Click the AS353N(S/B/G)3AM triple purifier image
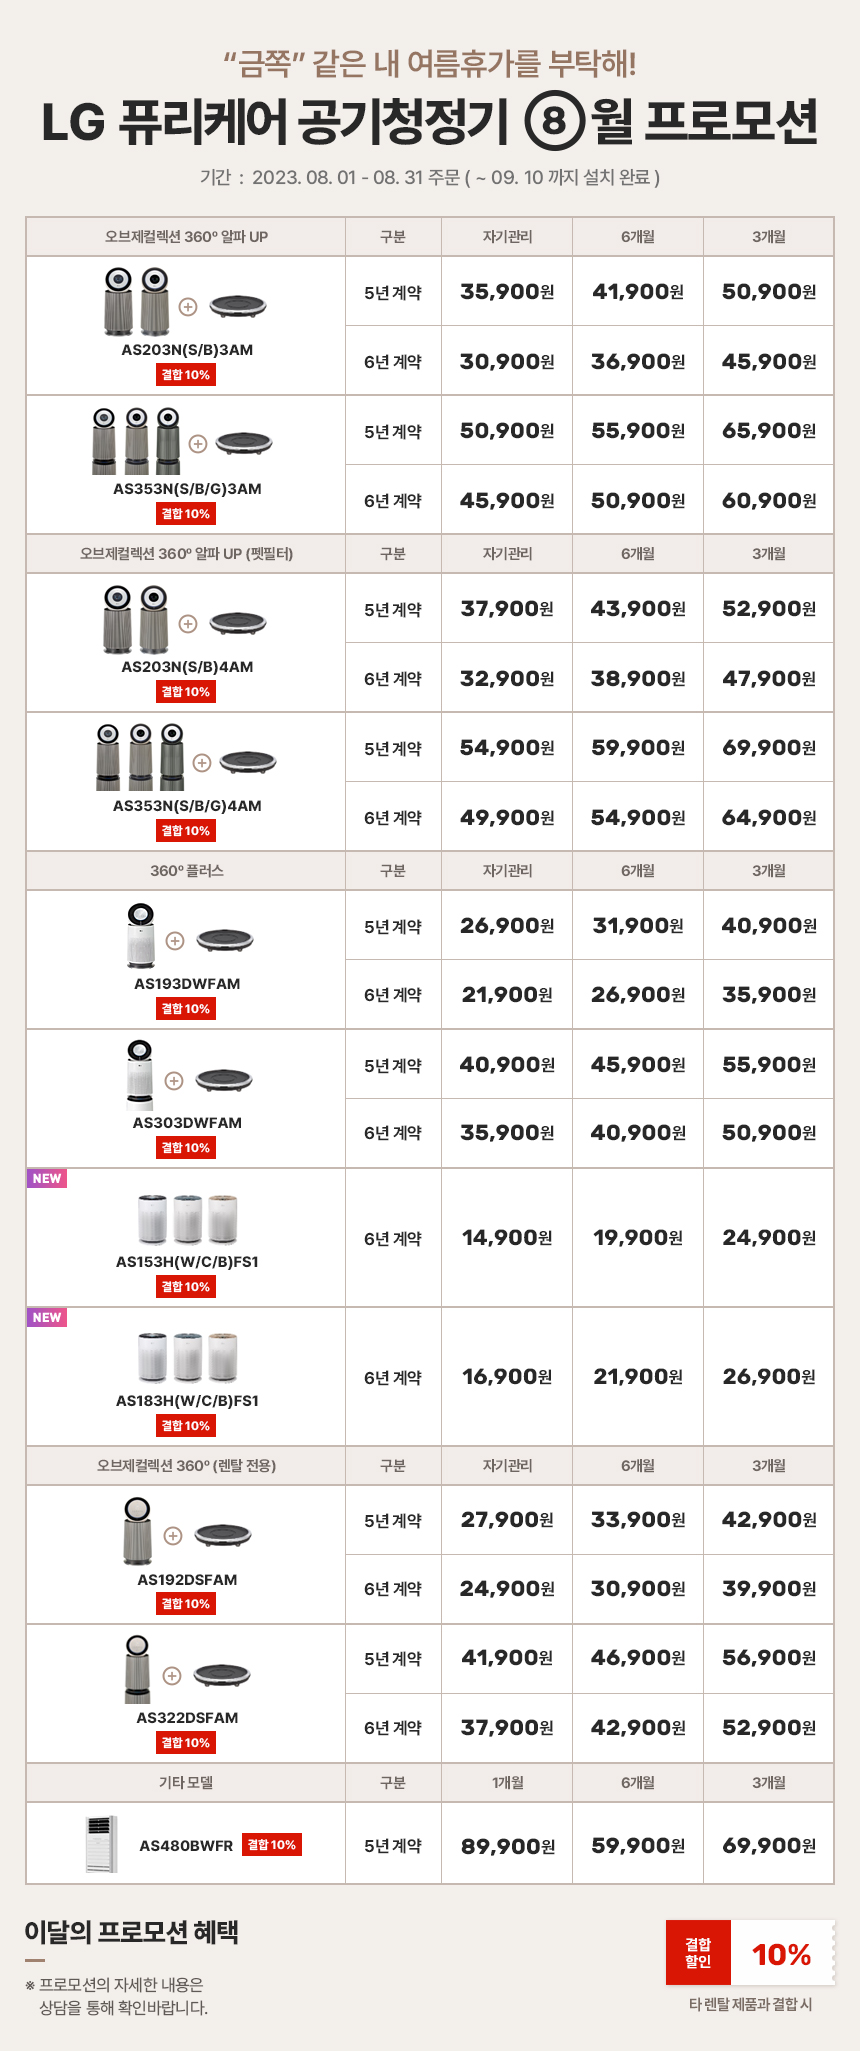This screenshot has width=860, height=2051. [x=137, y=441]
